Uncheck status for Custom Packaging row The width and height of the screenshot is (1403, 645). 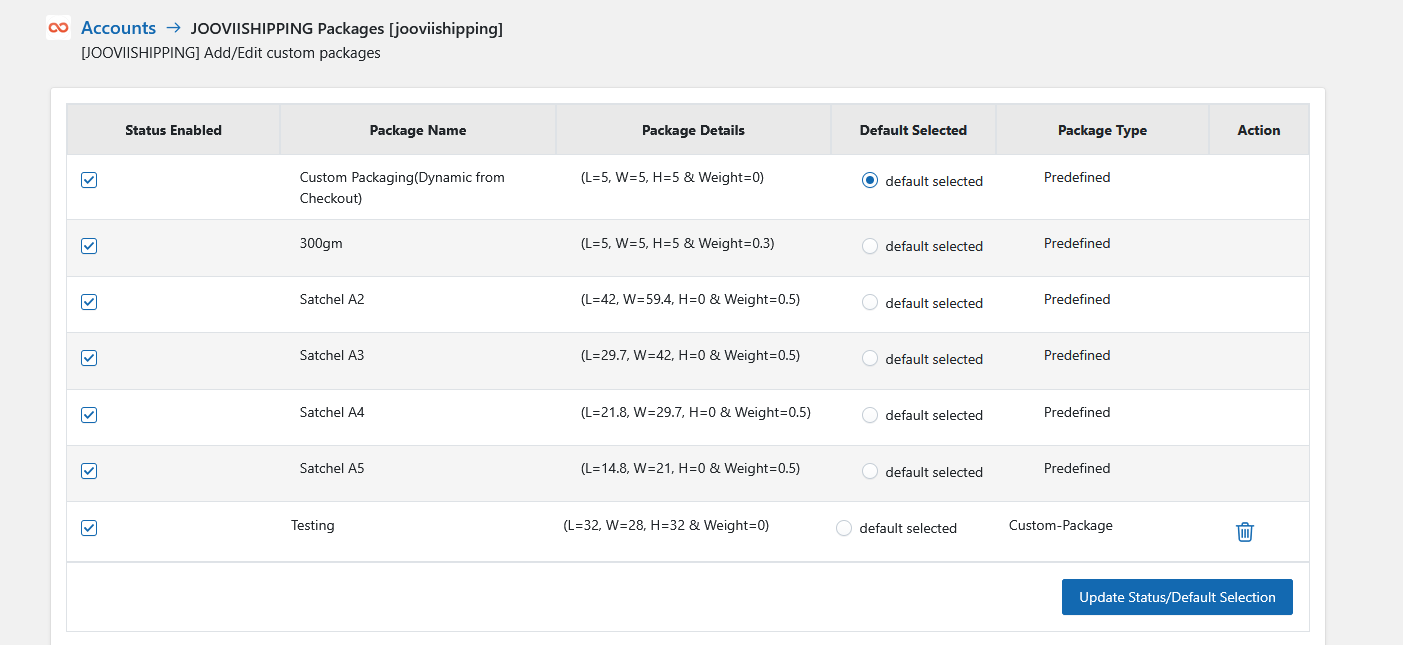pos(89,180)
